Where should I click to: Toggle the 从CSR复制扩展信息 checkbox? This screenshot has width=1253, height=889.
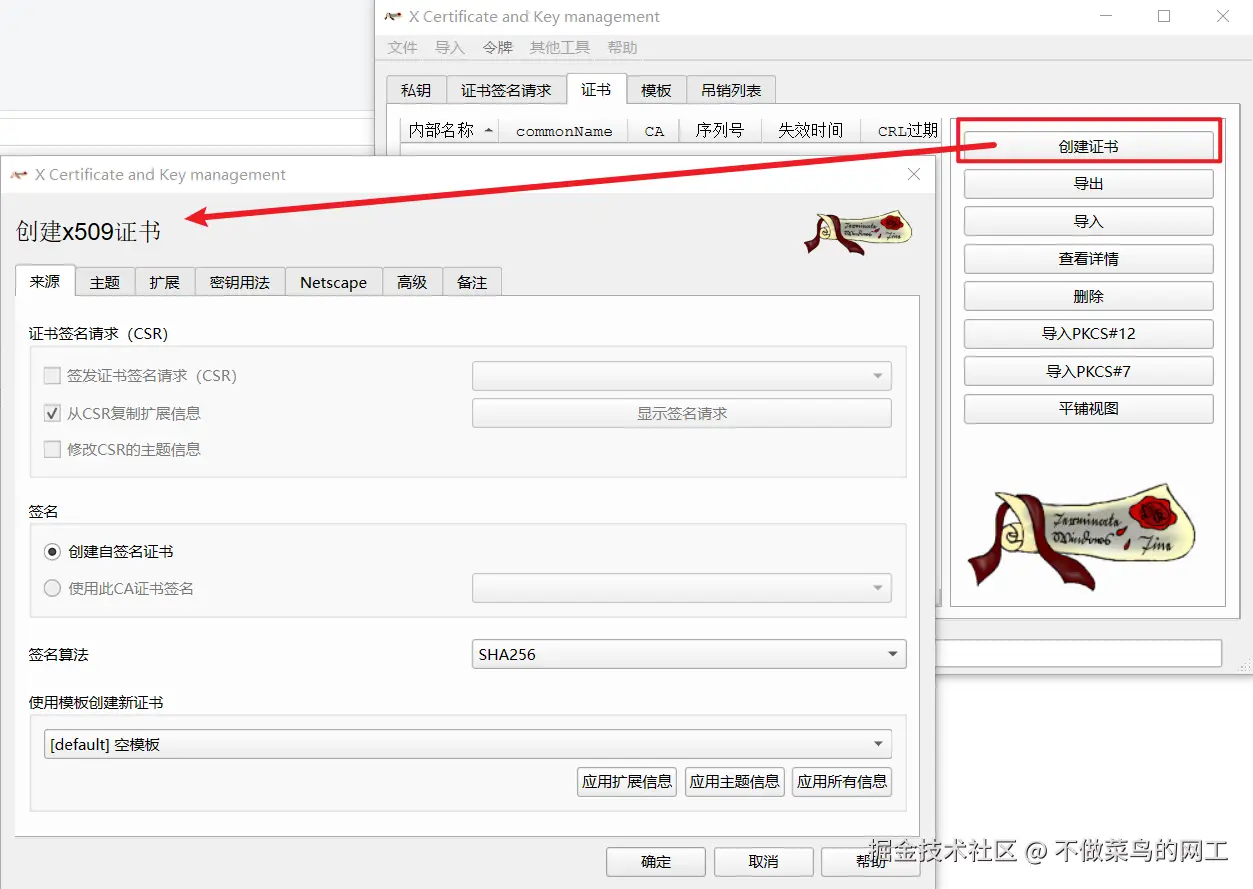coord(51,412)
